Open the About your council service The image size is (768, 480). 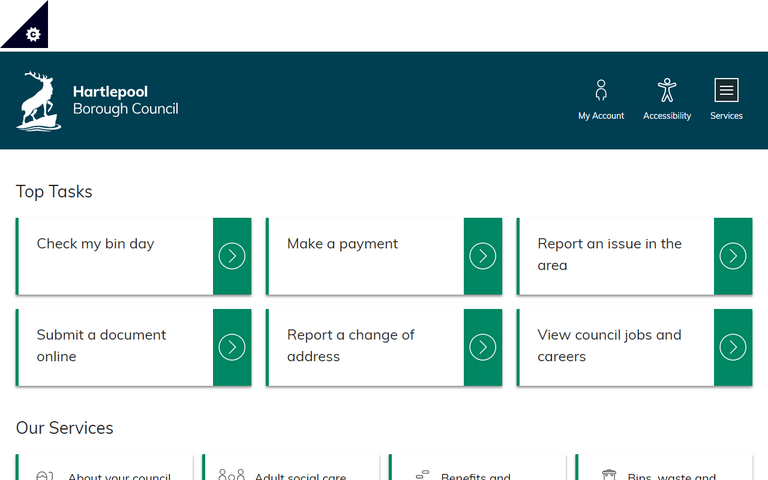[x=118, y=476]
